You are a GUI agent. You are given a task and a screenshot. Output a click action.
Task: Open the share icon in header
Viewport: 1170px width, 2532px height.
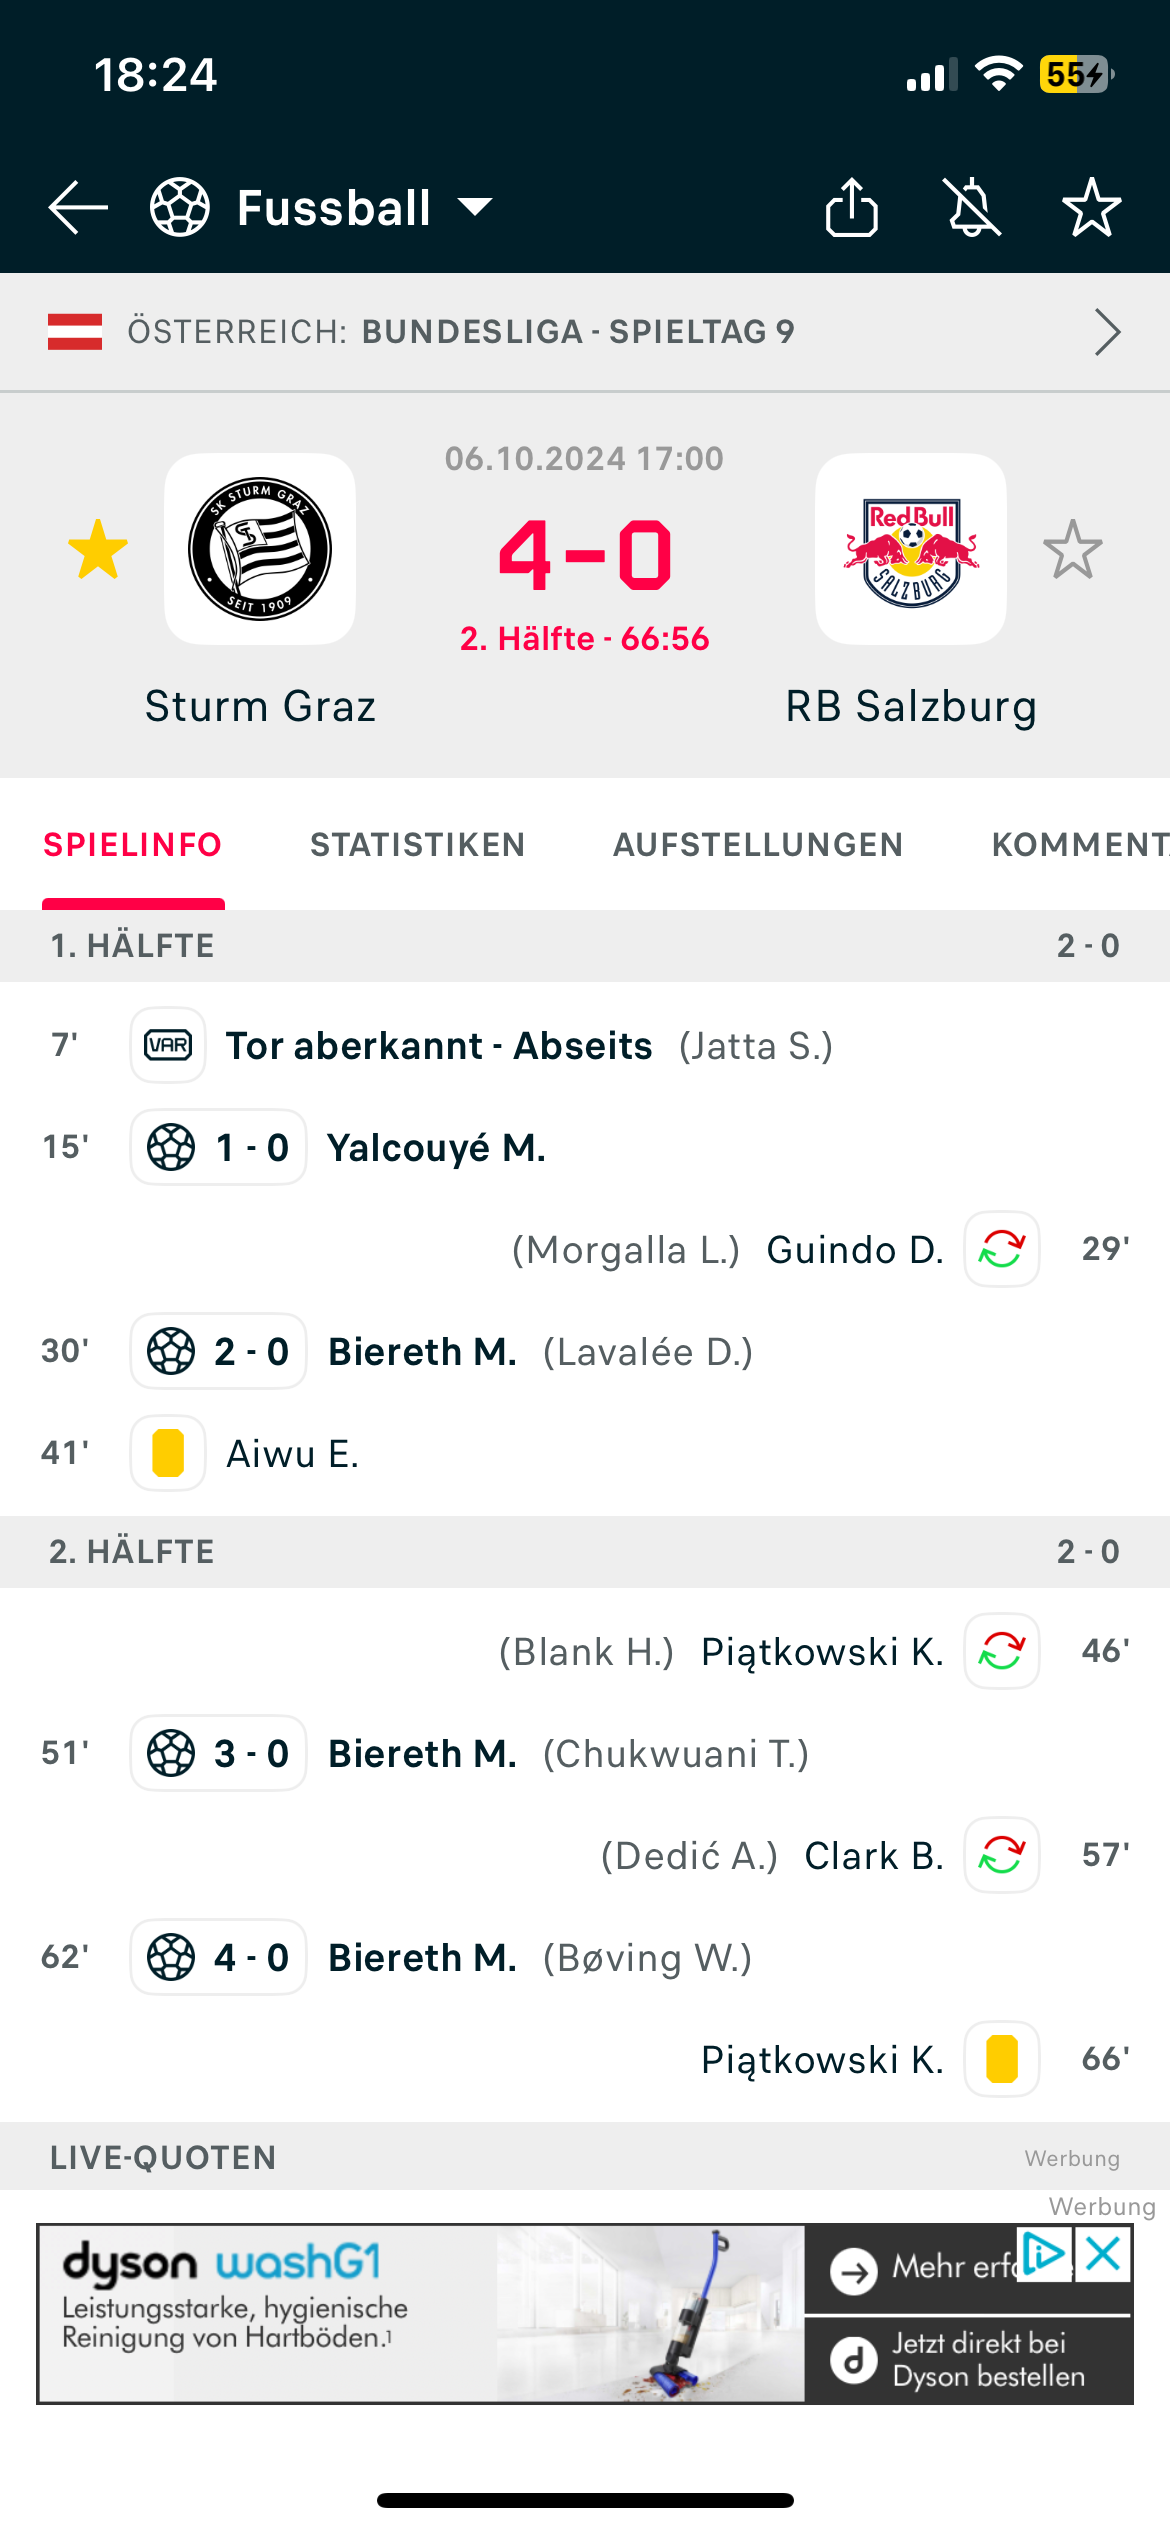[852, 207]
